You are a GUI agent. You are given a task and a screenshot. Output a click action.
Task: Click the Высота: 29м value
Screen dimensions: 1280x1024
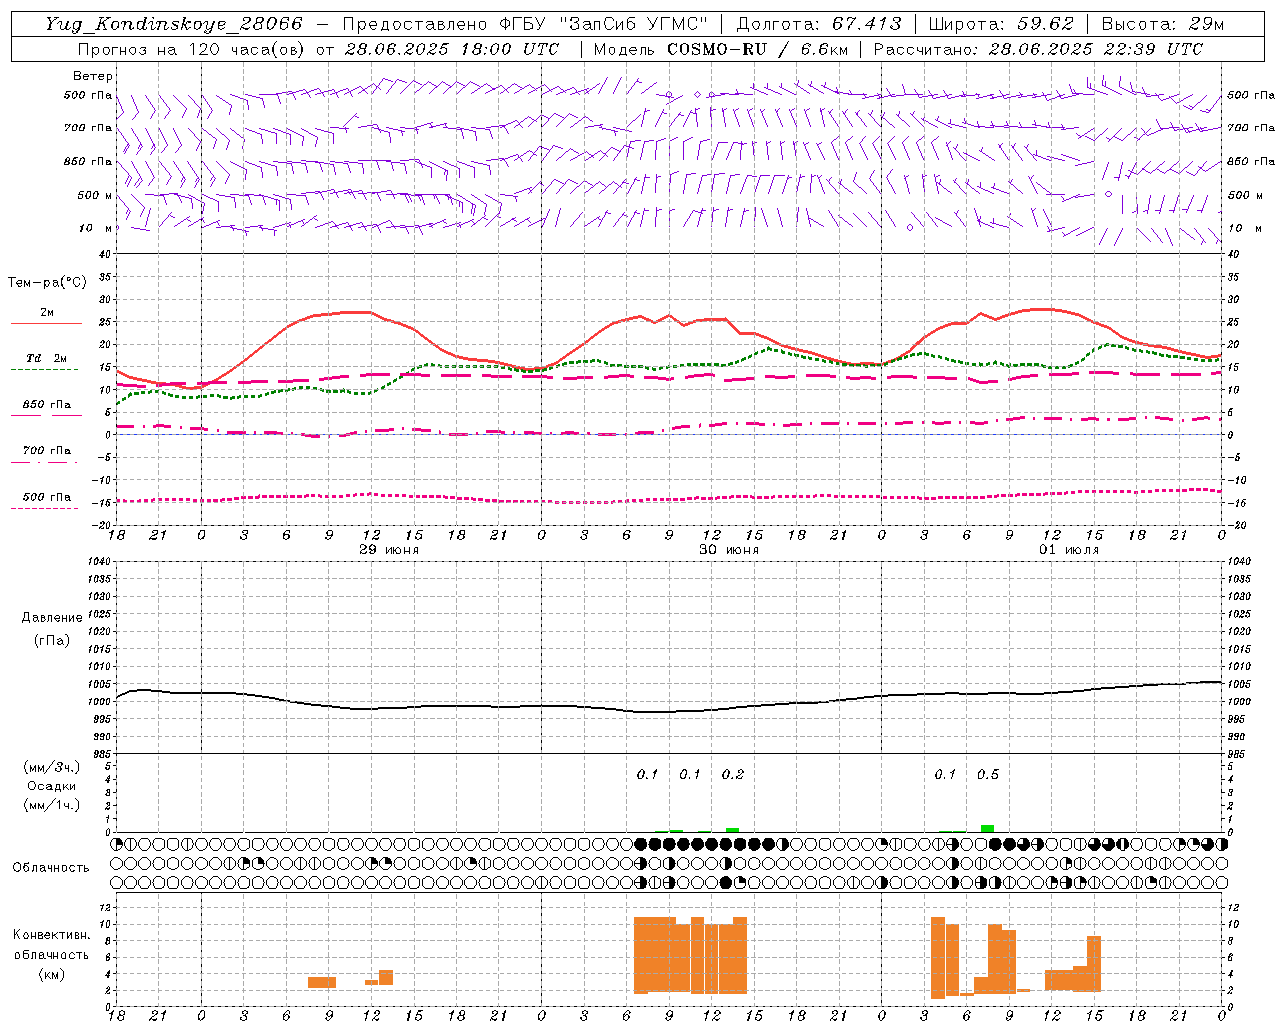1163,24
